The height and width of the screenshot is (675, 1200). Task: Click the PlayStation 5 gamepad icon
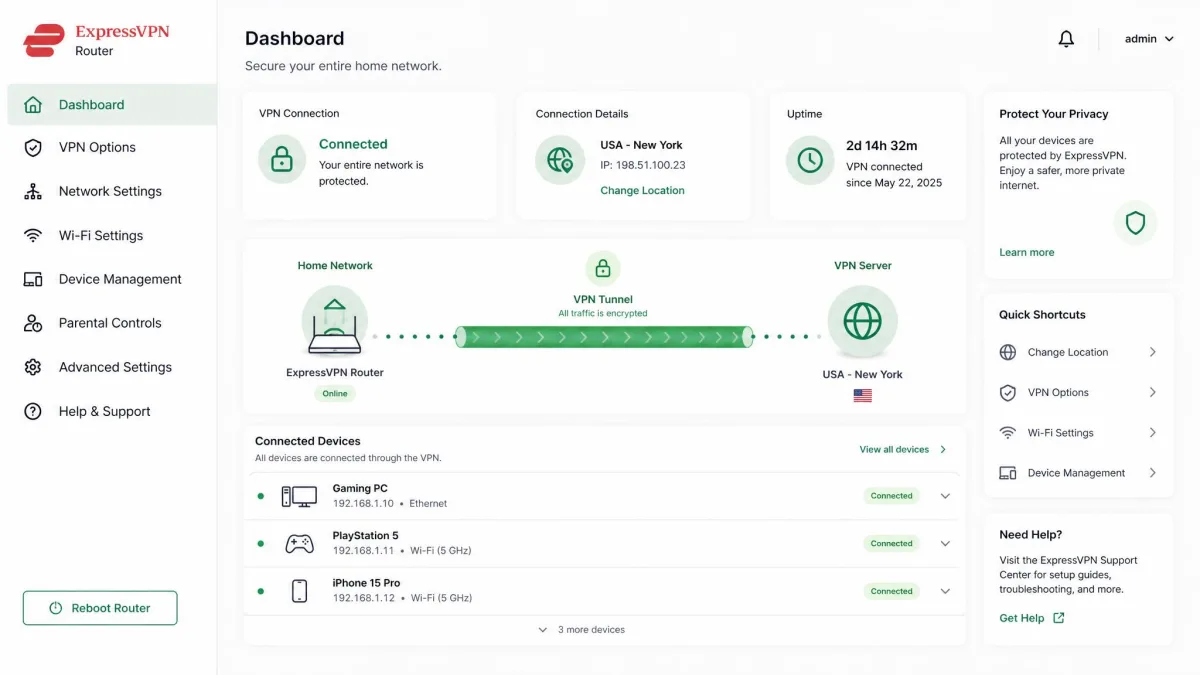tap(299, 544)
